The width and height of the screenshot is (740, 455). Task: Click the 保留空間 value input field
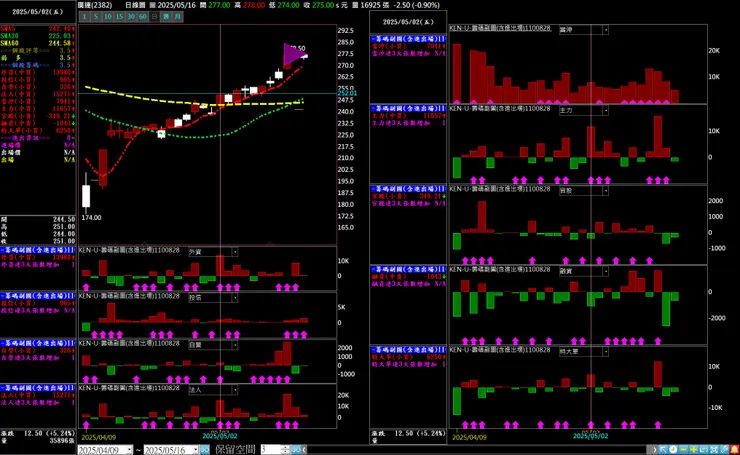pos(270,450)
